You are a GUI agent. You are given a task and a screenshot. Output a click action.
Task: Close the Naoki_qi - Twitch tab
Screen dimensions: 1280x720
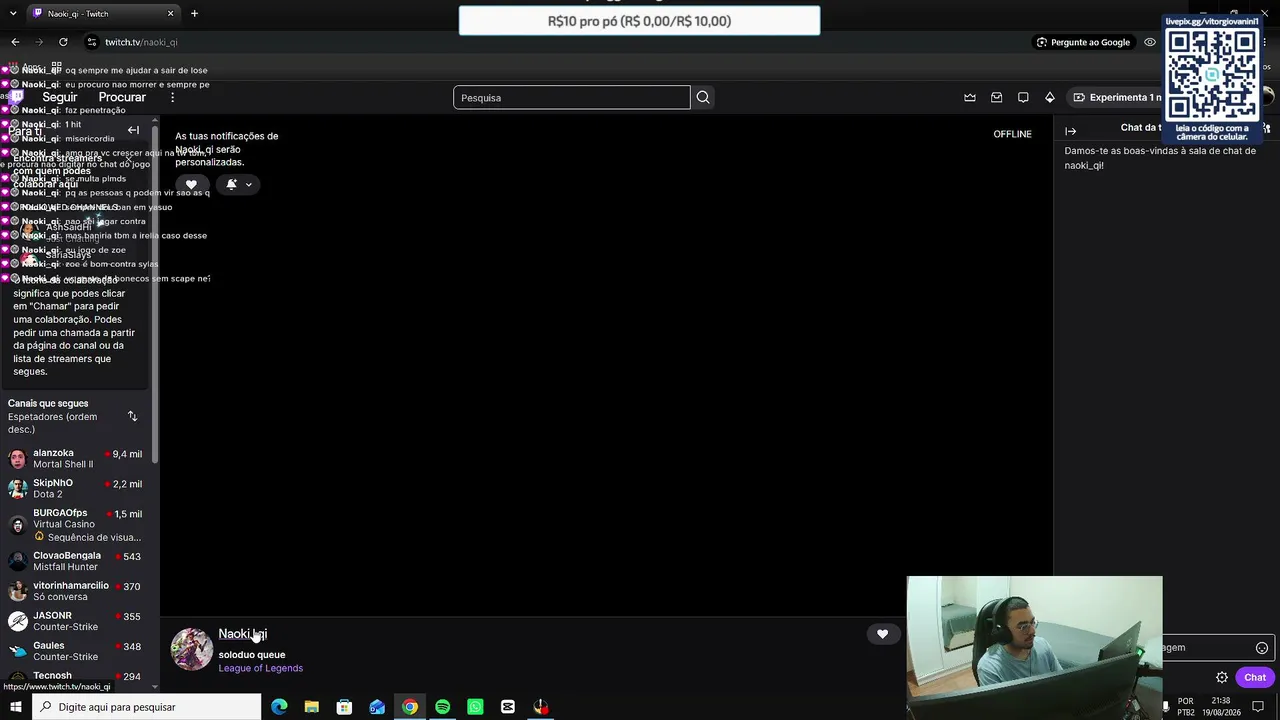point(170,14)
